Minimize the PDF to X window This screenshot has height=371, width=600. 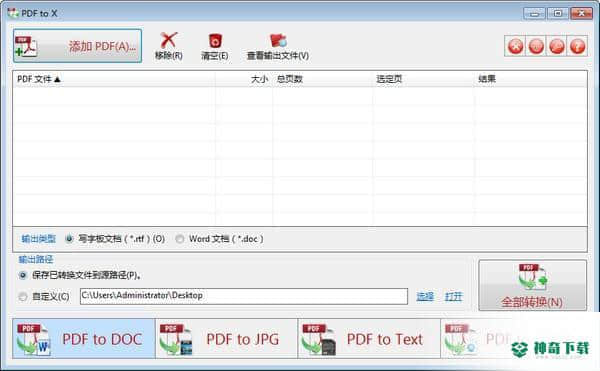[535, 14]
